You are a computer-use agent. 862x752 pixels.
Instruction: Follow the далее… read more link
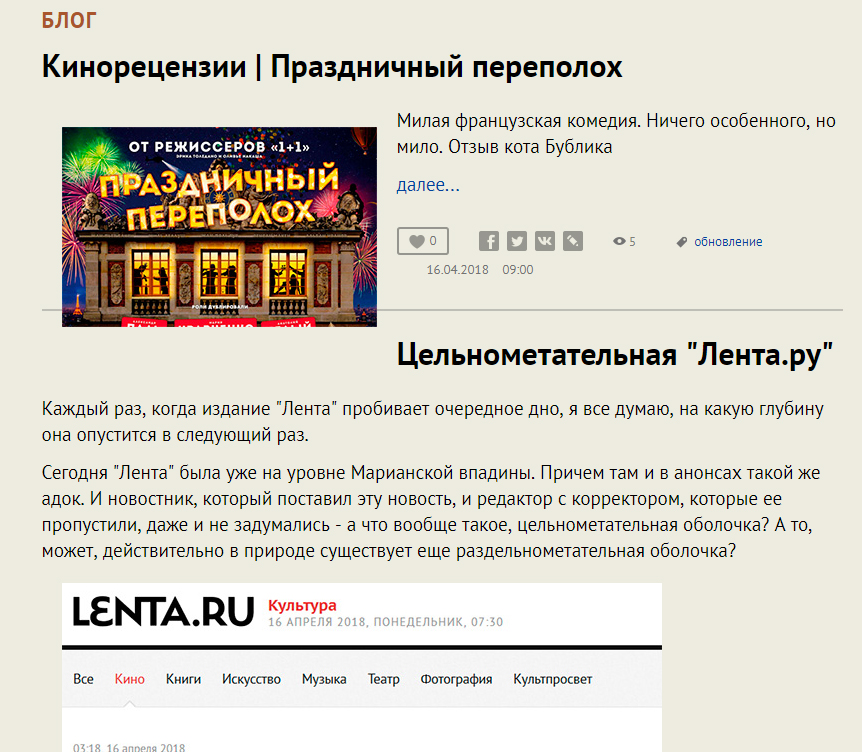pyautogui.click(x=428, y=185)
